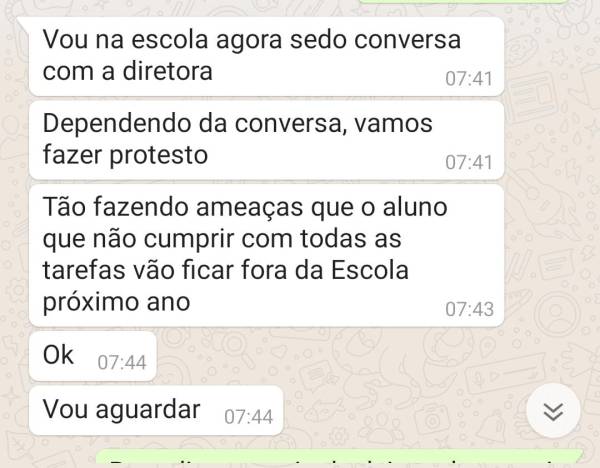Tap the partially visible green message at bottom

[339, 458]
